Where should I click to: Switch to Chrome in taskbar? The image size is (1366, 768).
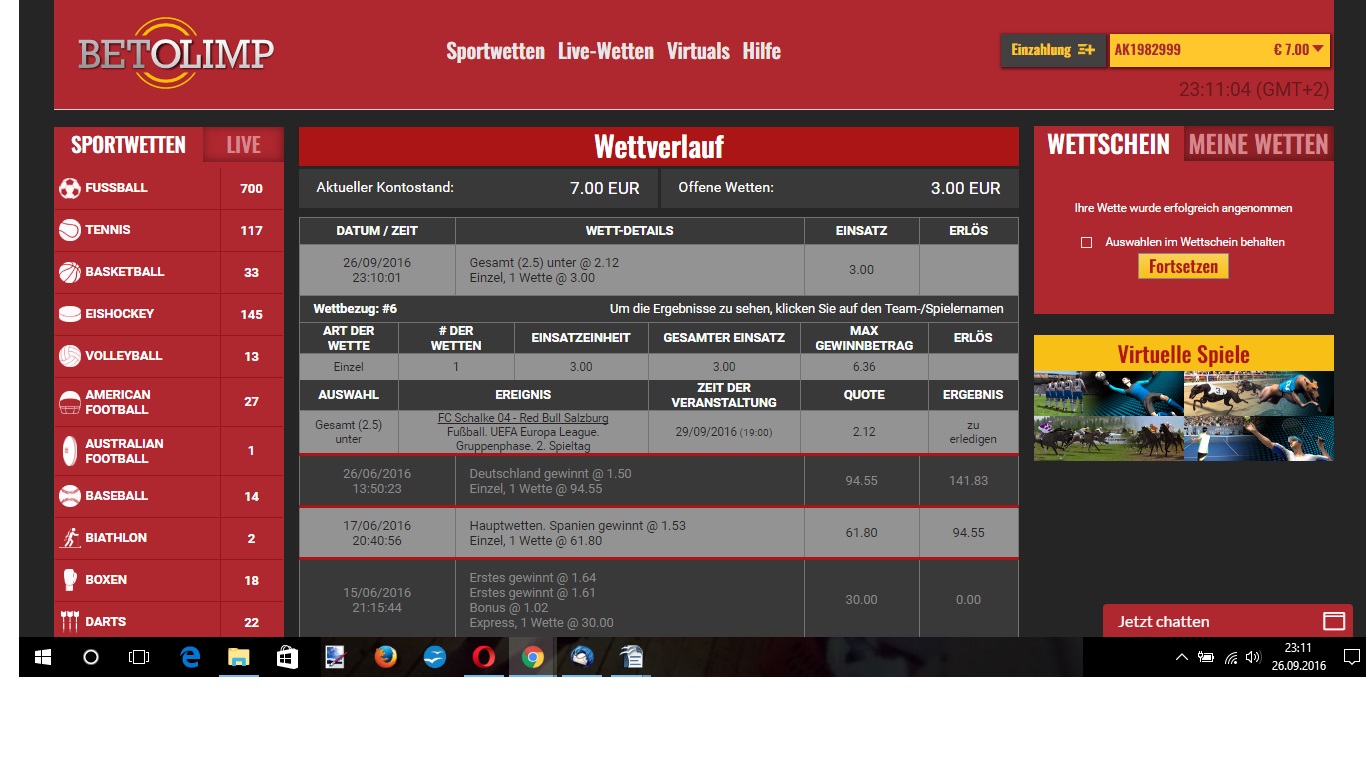tap(533, 657)
